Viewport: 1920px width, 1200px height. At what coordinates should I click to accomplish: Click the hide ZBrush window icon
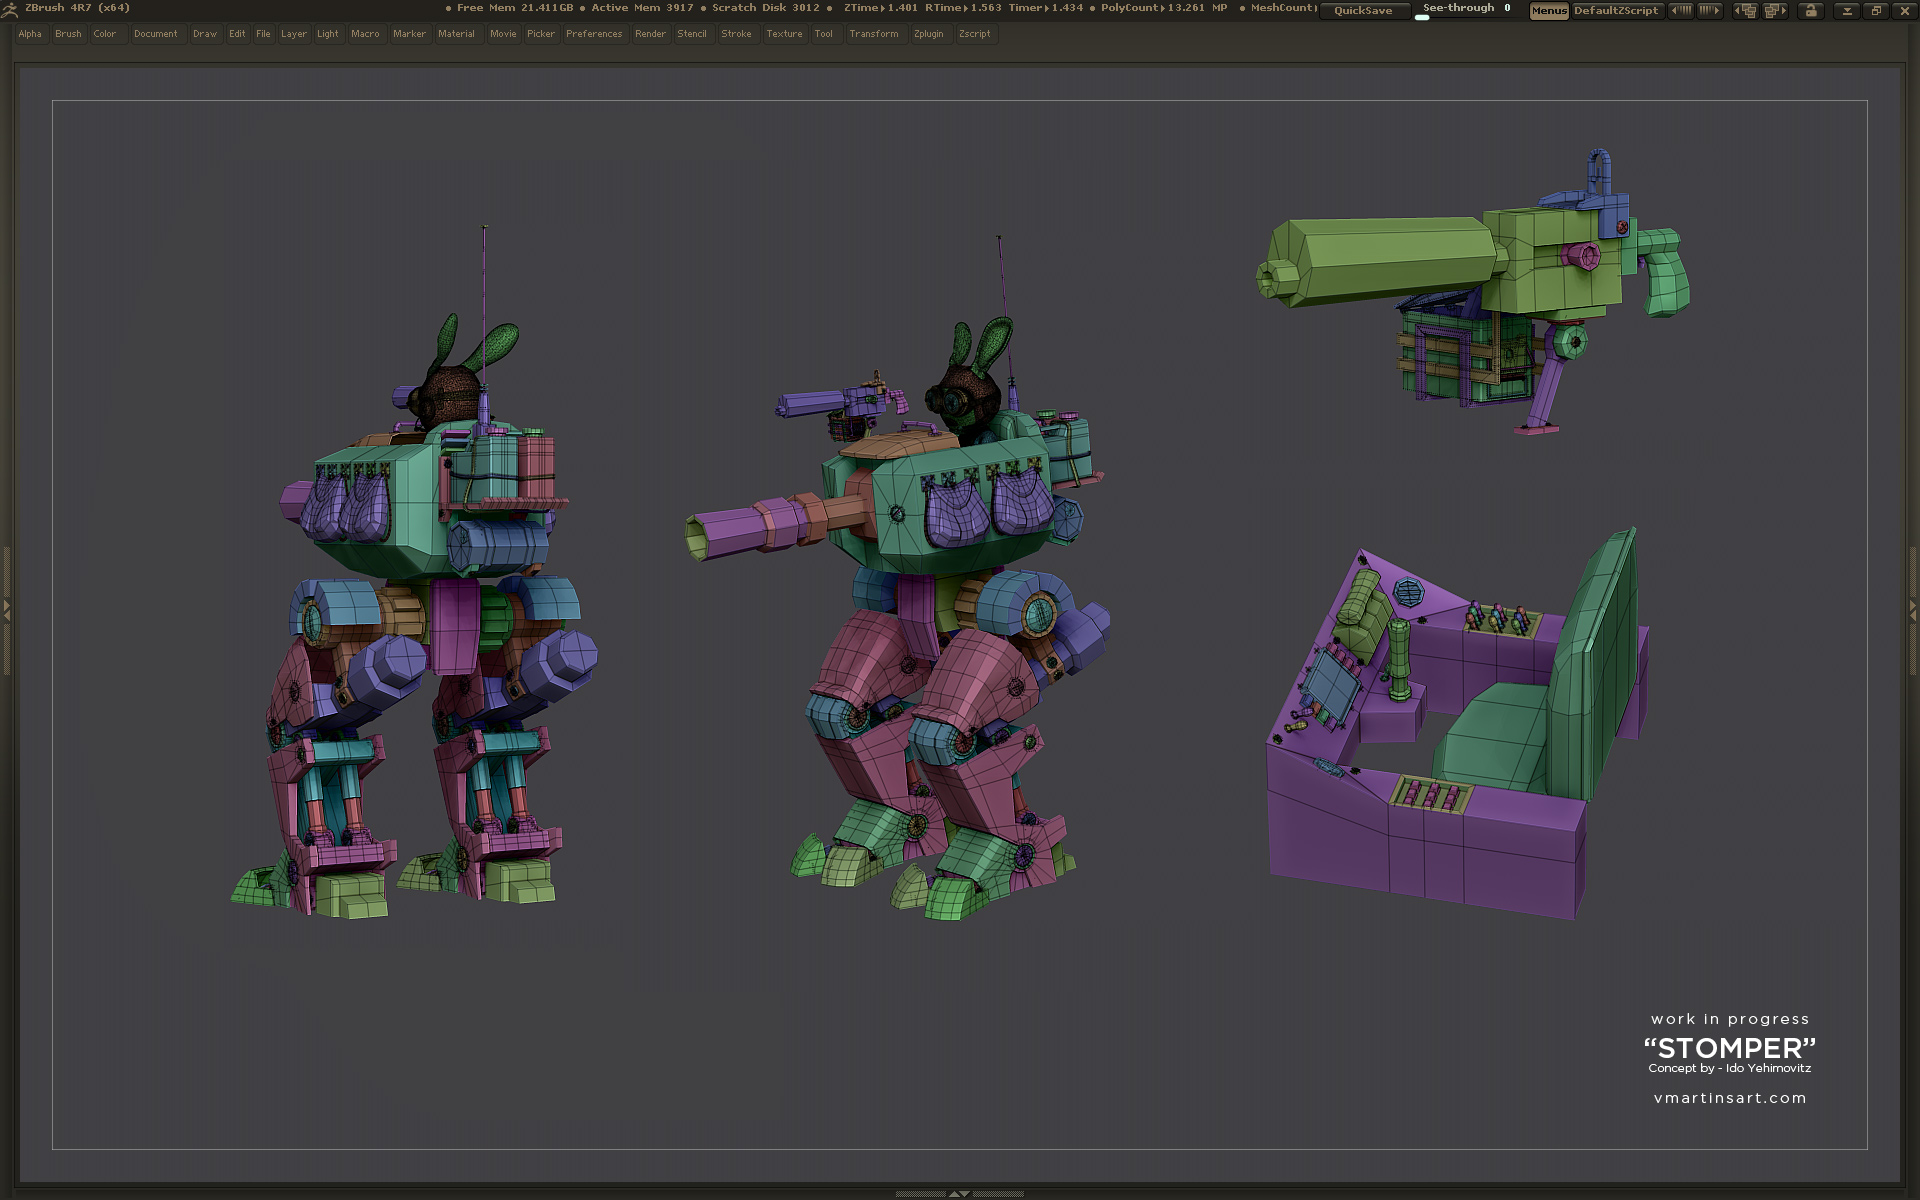pos(1847,10)
